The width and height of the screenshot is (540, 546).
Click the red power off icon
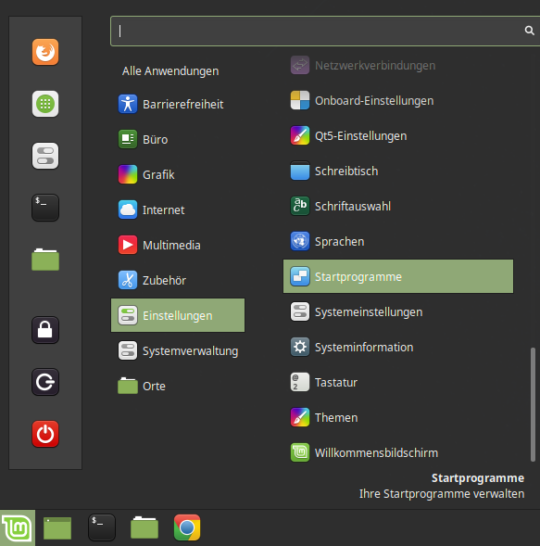45,434
